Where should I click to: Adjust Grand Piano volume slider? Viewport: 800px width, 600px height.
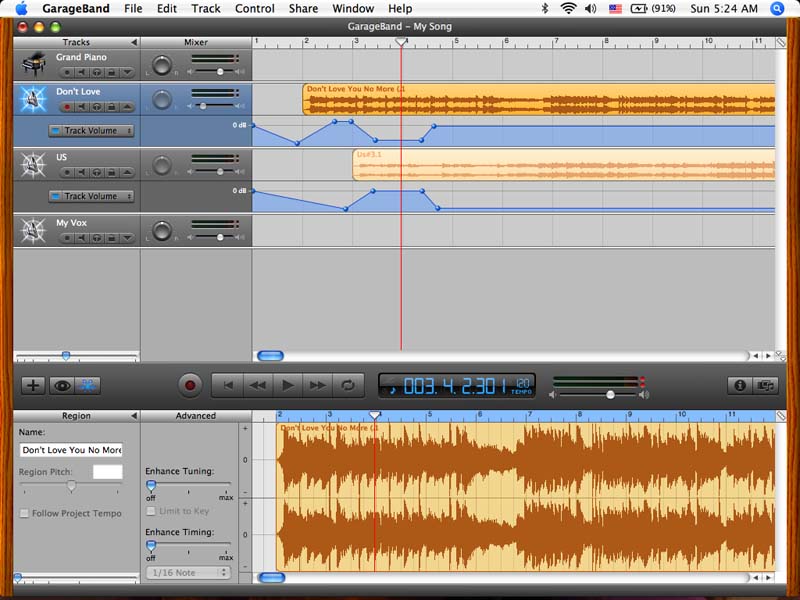(220, 71)
